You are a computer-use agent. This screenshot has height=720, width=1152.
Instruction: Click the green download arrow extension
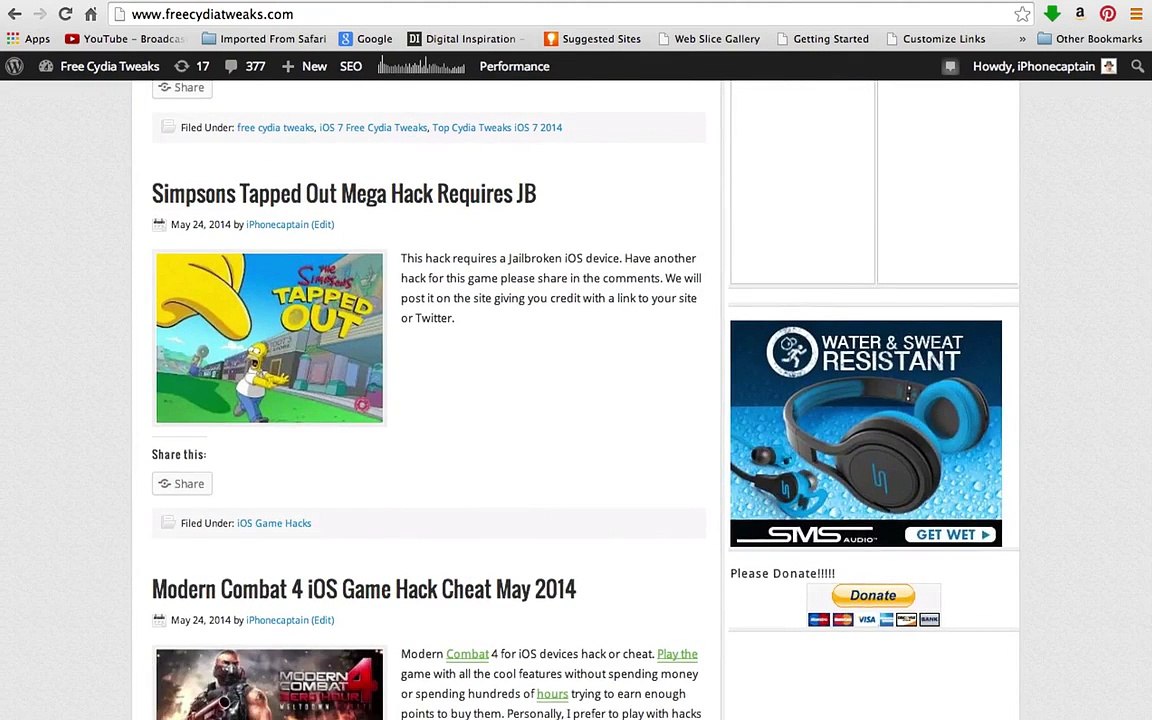(x=1052, y=13)
